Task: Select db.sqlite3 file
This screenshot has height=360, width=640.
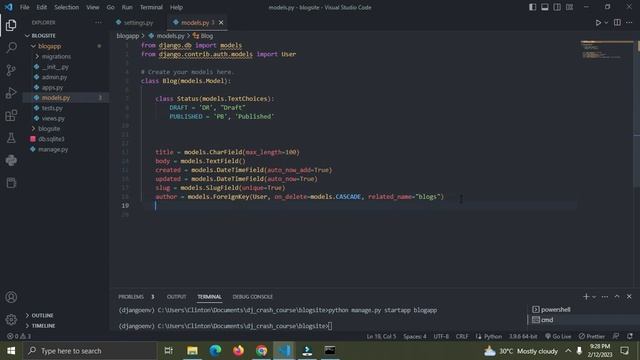Action: 65,139
